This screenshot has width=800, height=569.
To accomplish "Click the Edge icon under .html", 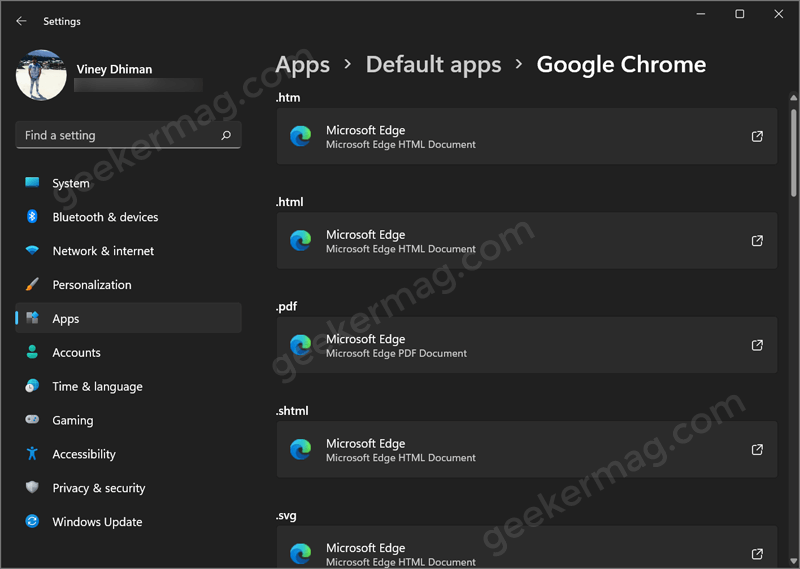I will [301, 240].
